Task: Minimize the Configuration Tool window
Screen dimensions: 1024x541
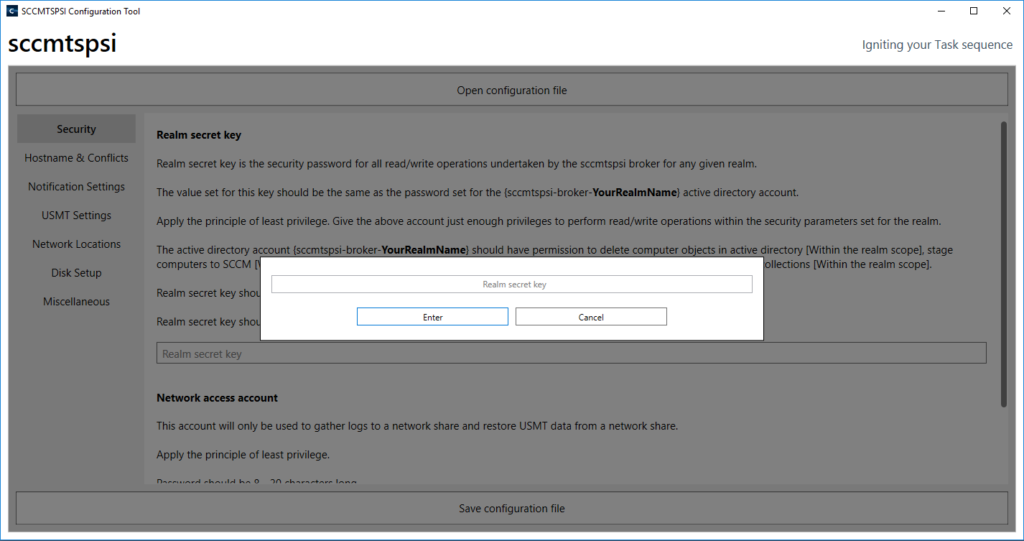Action: [941, 11]
